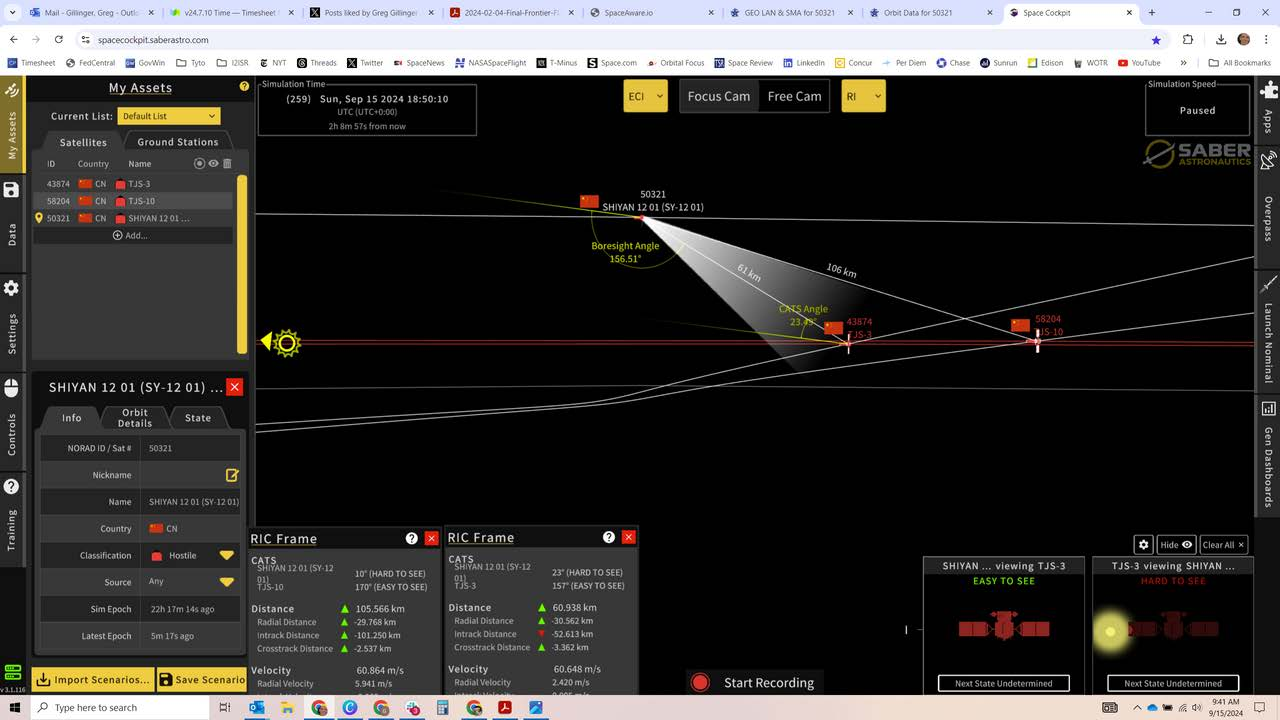This screenshot has height=720, width=1280.
Task: Switch to the Ground Stations tab
Action: (177, 142)
